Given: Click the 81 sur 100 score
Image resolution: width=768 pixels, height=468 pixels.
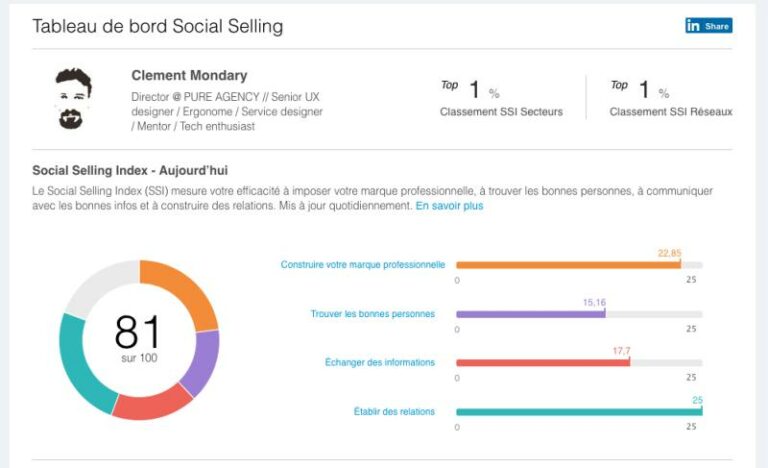Looking at the screenshot, I should [x=138, y=338].
